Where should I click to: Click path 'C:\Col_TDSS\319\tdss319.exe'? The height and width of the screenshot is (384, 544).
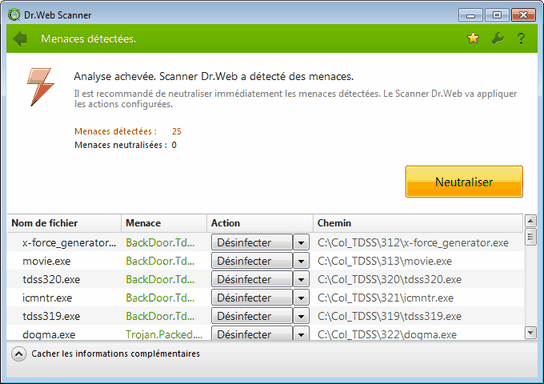[x=389, y=316]
